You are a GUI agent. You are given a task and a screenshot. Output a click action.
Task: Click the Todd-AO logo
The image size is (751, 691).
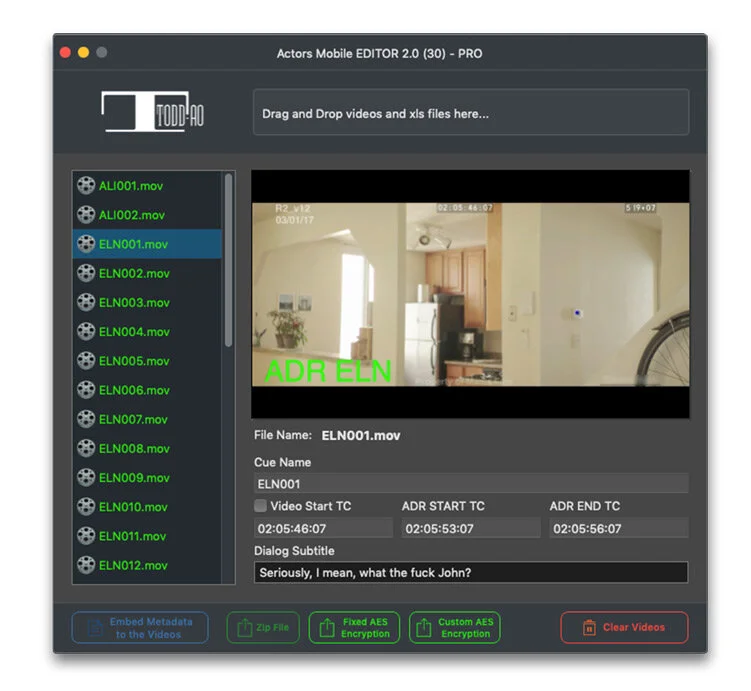tap(152, 112)
